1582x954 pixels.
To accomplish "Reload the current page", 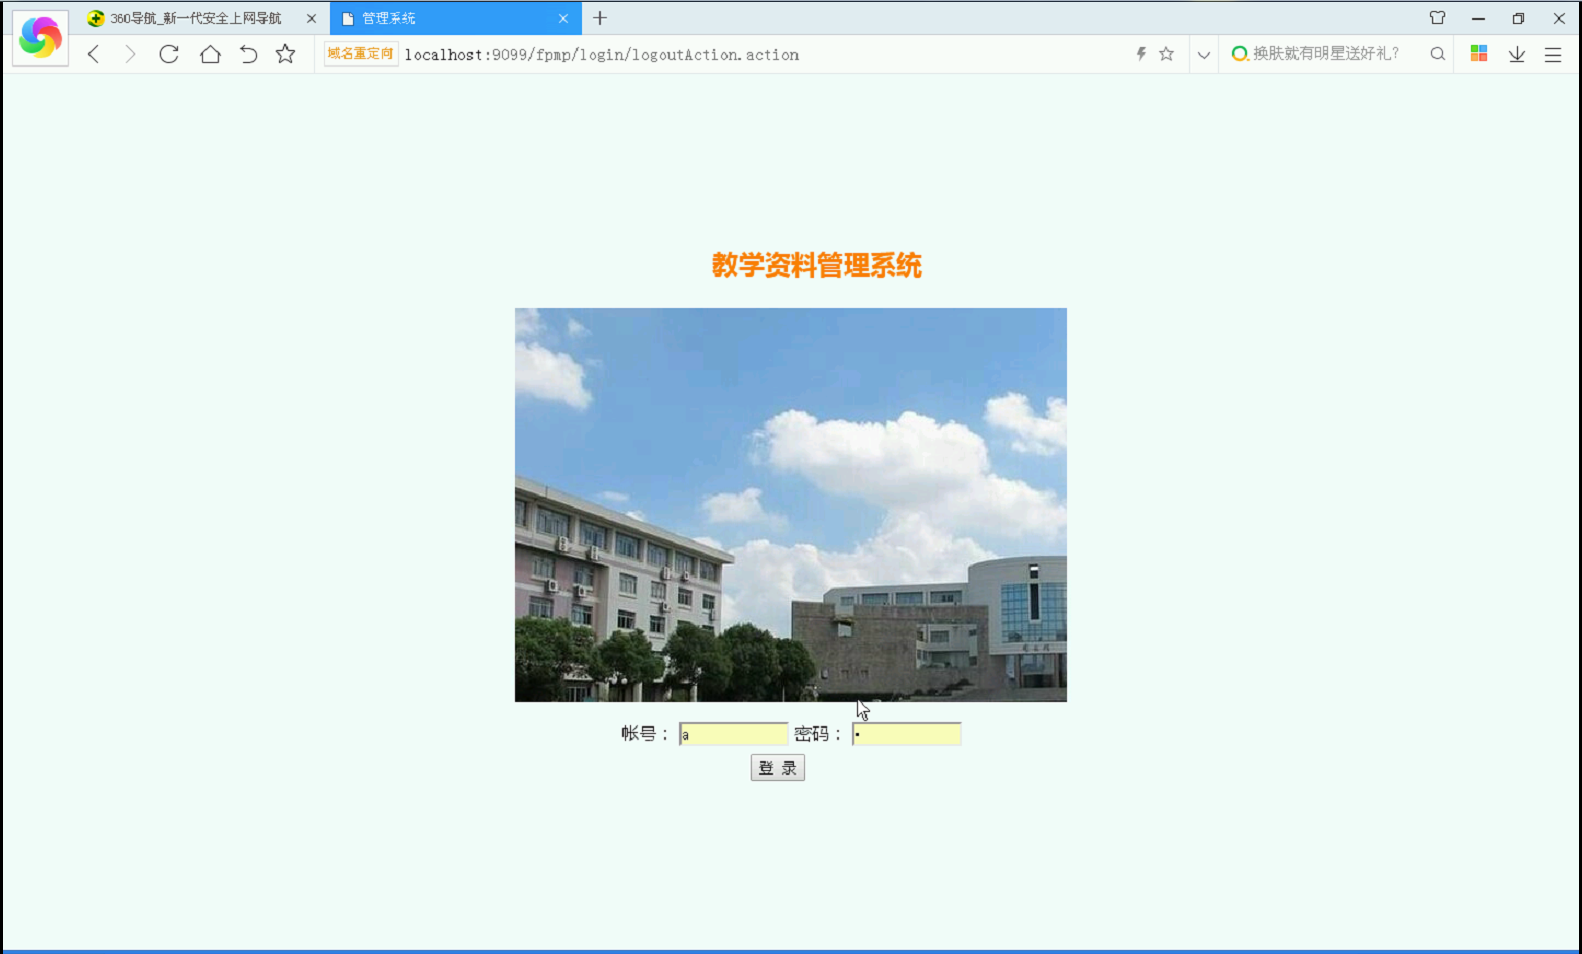I will [x=169, y=54].
